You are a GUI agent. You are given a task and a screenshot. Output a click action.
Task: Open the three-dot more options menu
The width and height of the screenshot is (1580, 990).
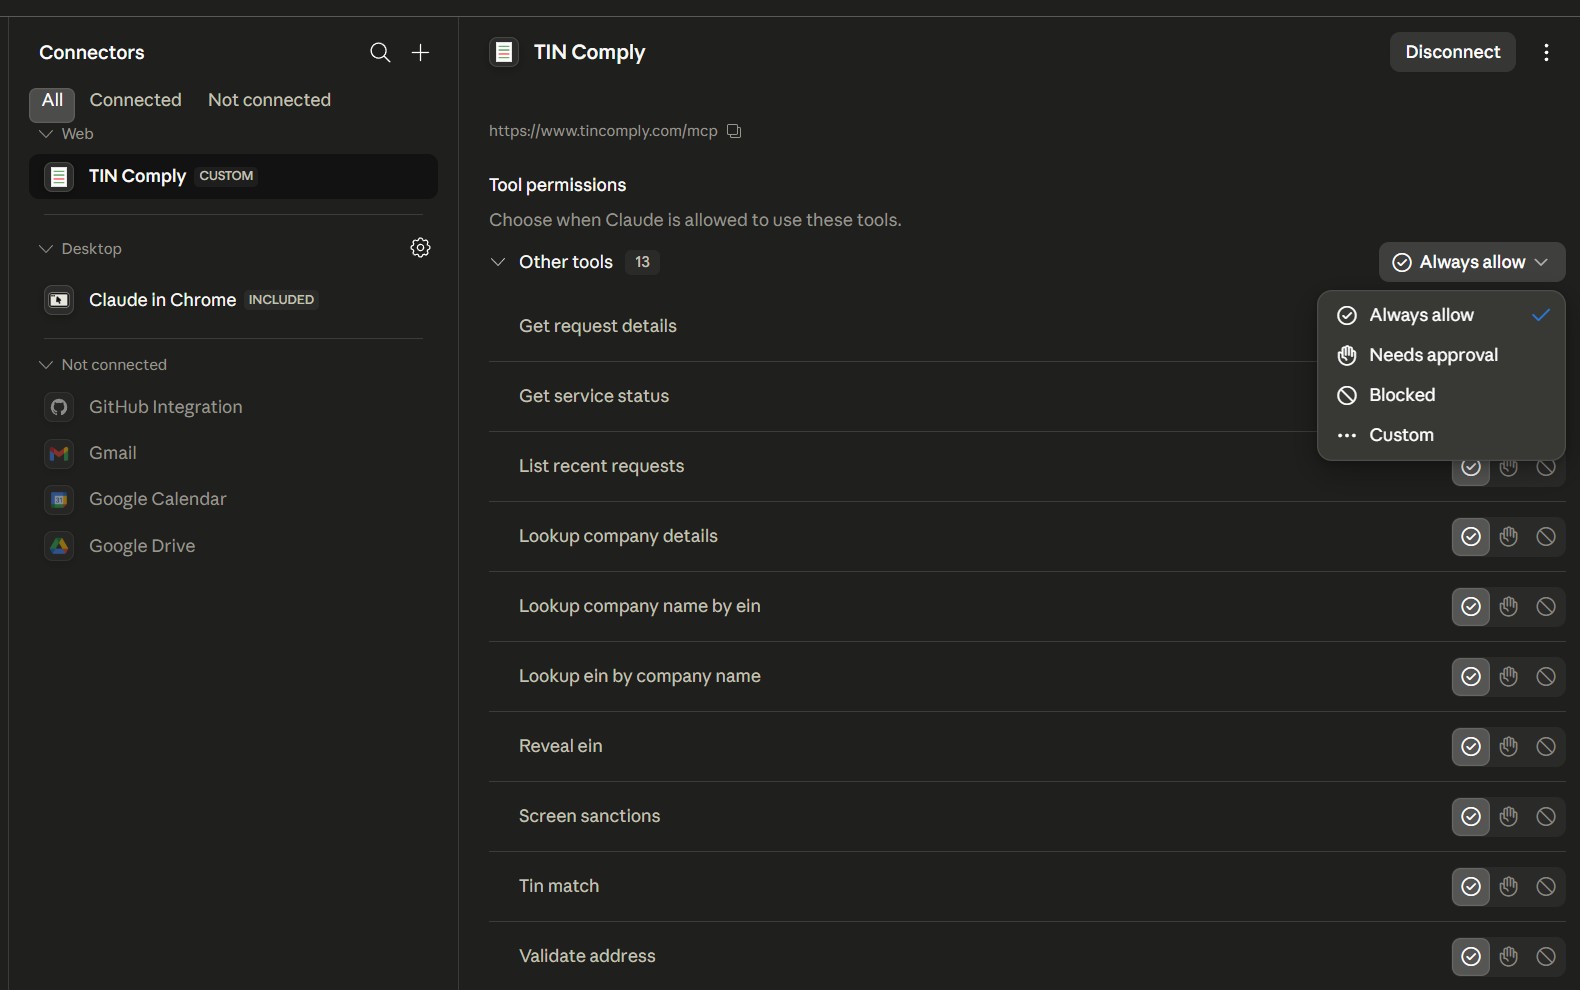click(x=1546, y=52)
